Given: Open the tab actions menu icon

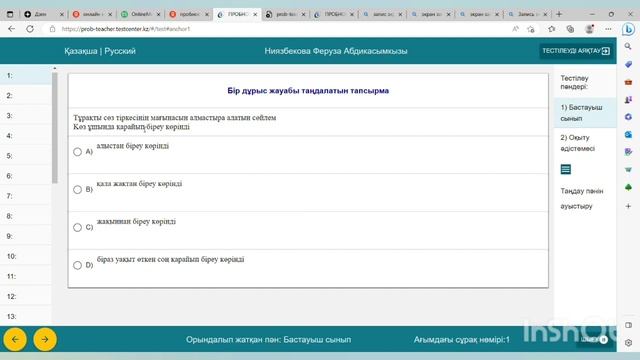Looking at the screenshot, I should click(x=10, y=14).
